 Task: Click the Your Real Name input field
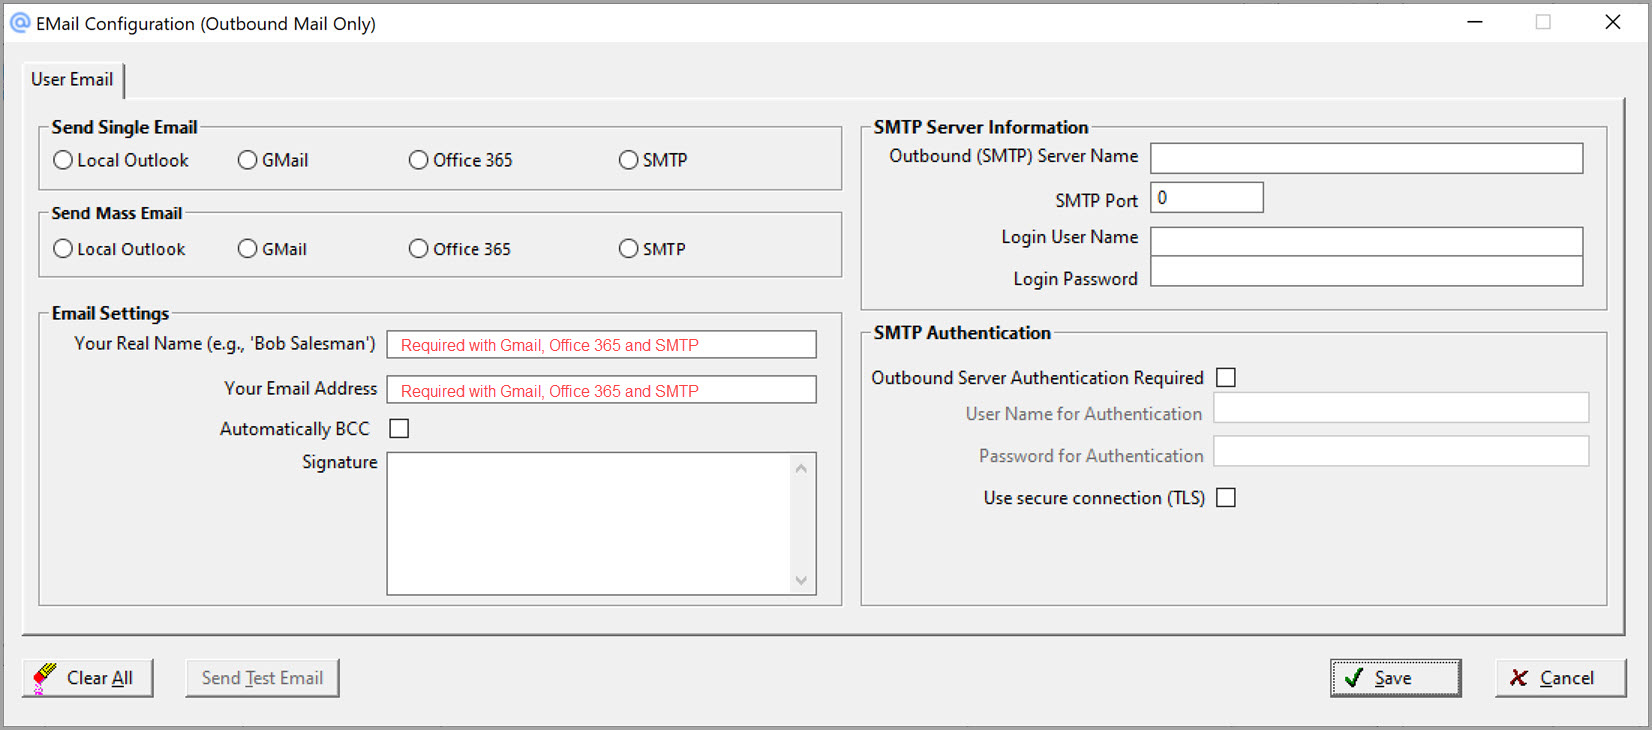[x=601, y=345]
